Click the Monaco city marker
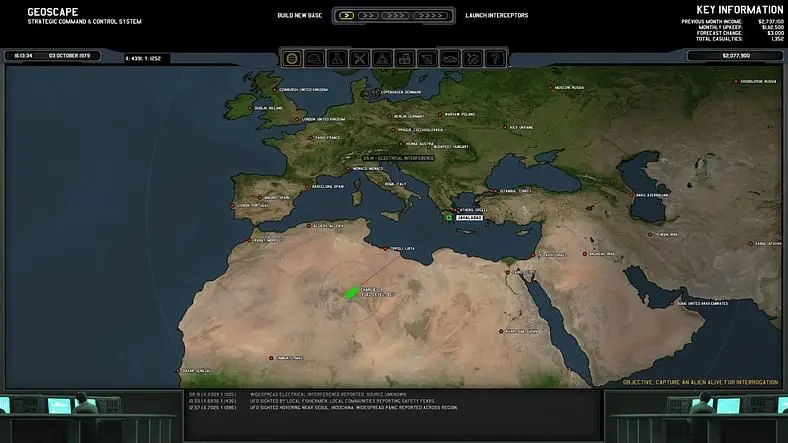 click(x=348, y=169)
